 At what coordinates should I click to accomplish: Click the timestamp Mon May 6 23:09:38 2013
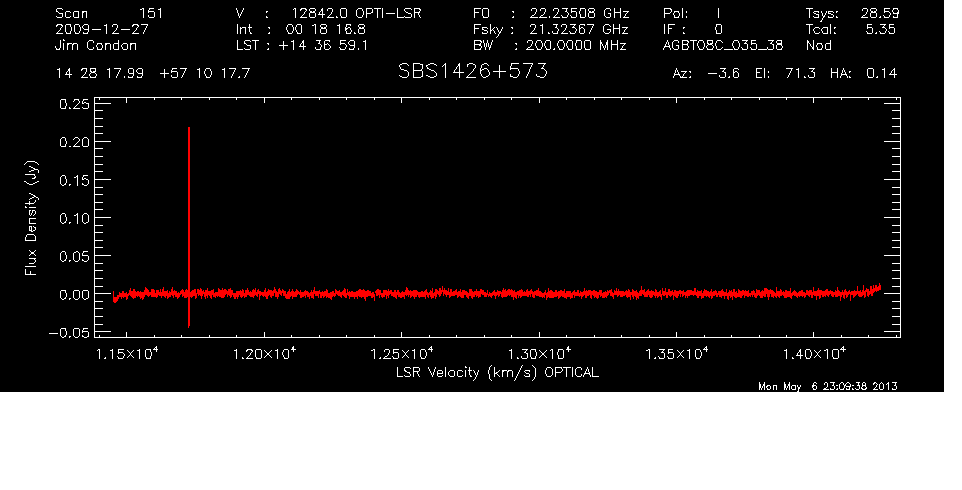click(828, 386)
